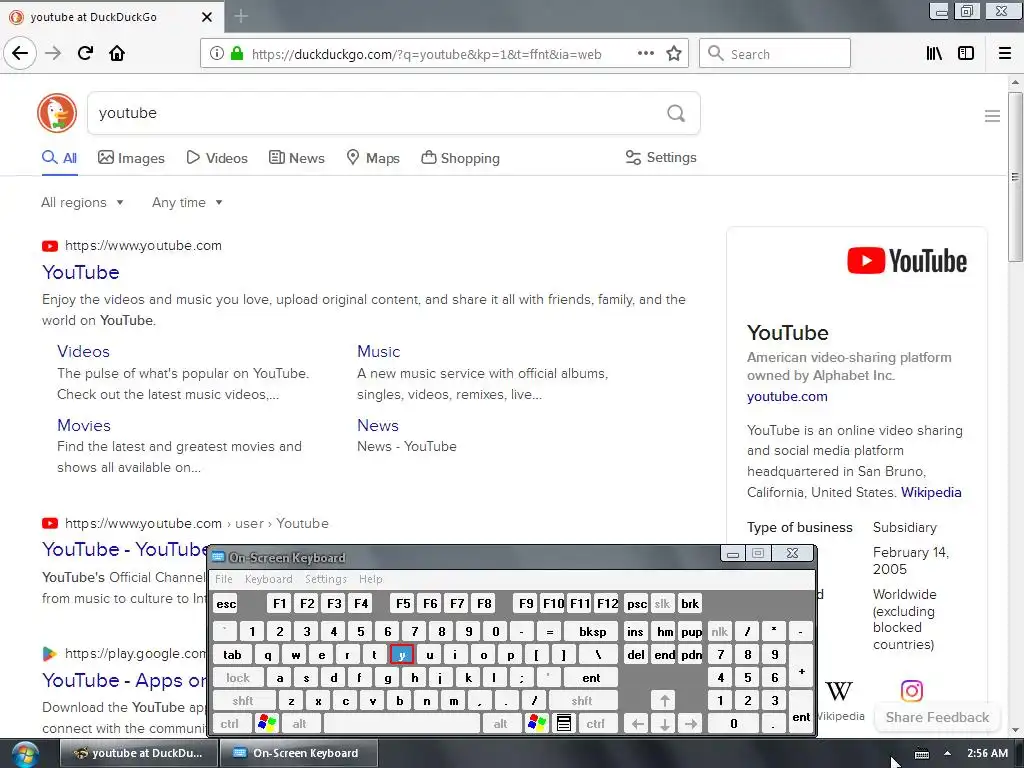This screenshot has height=768, width=1024.
Task: Open the Music sitelink under YouTube
Action: pyautogui.click(x=378, y=351)
